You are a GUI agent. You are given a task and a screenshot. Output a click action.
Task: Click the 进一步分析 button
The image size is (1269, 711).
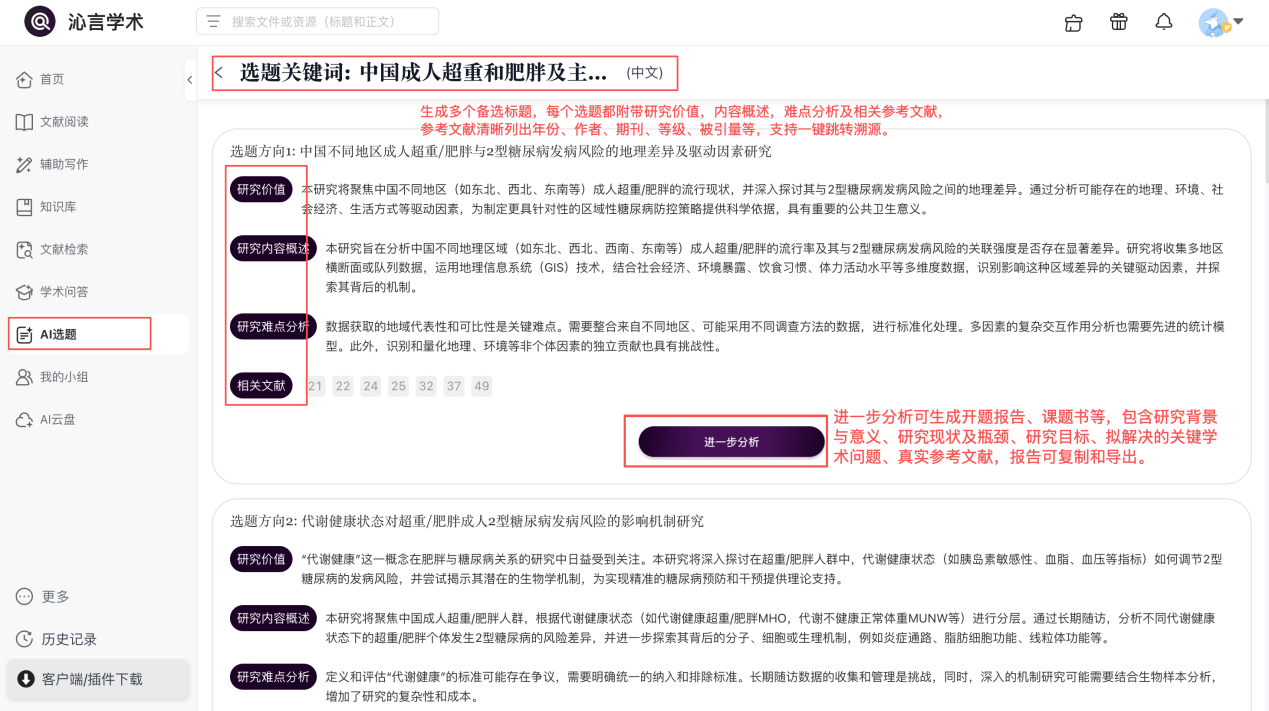(731, 442)
